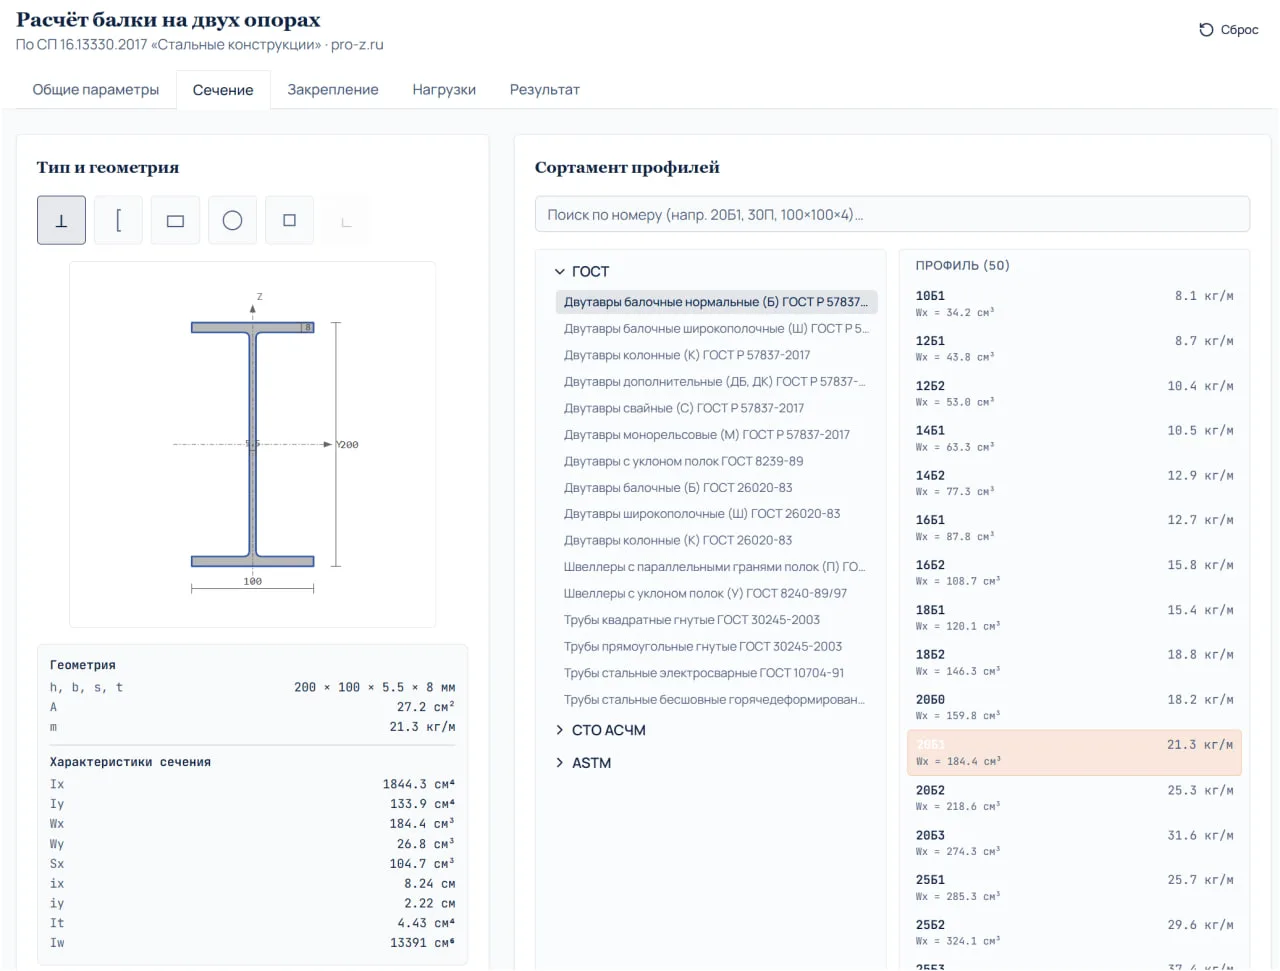Select Трубы квадратные гнутые ГОСТ 30245-2003
Image resolution: width=1280 pixels, height=971 pixels.
tap(716, 620)
